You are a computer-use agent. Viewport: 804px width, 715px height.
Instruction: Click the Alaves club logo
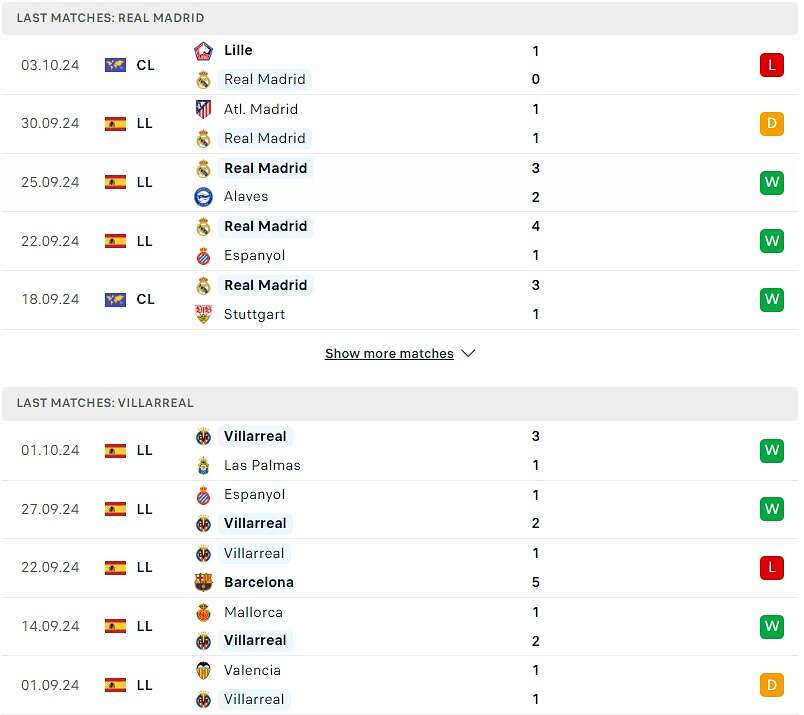point(204,197)
